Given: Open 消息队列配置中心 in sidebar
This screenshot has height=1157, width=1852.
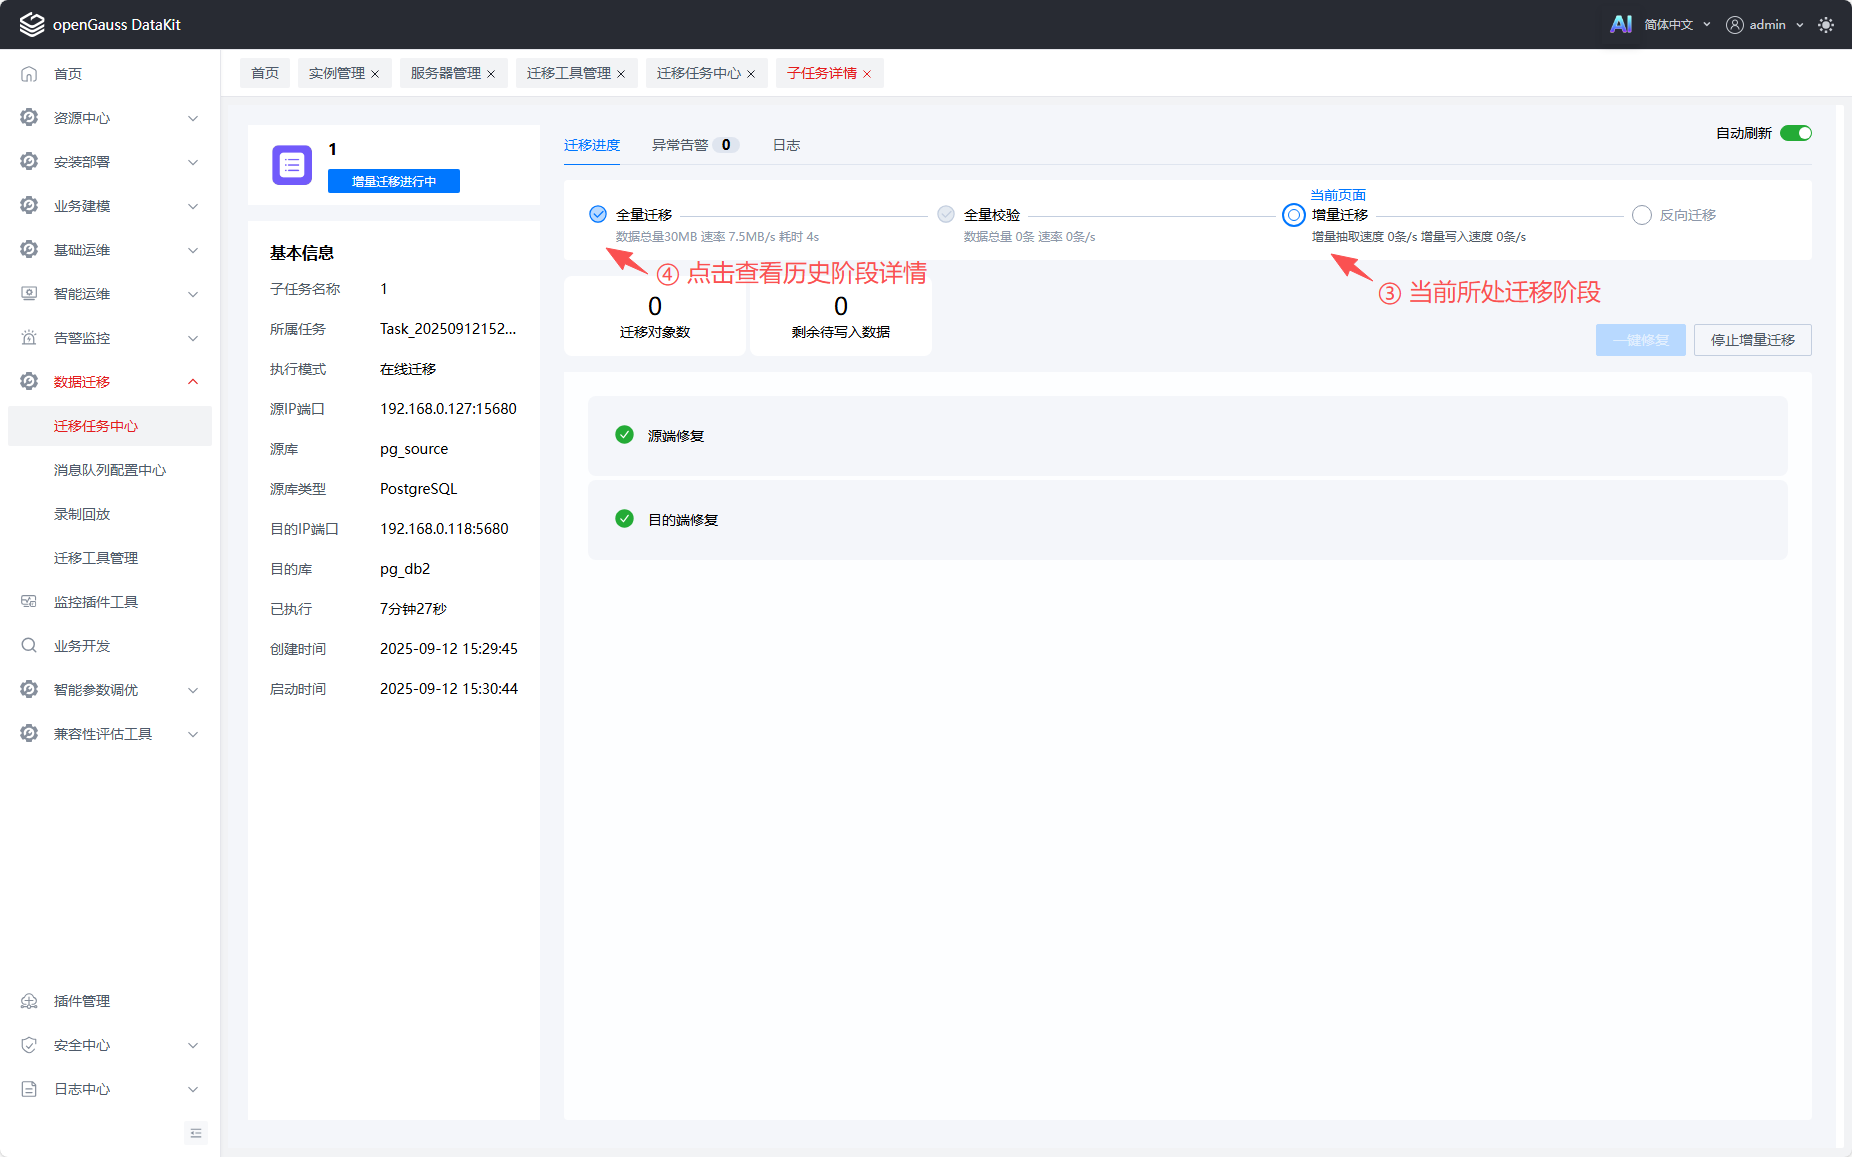Looking at the screenshot, I should click(x=110, y=470).
